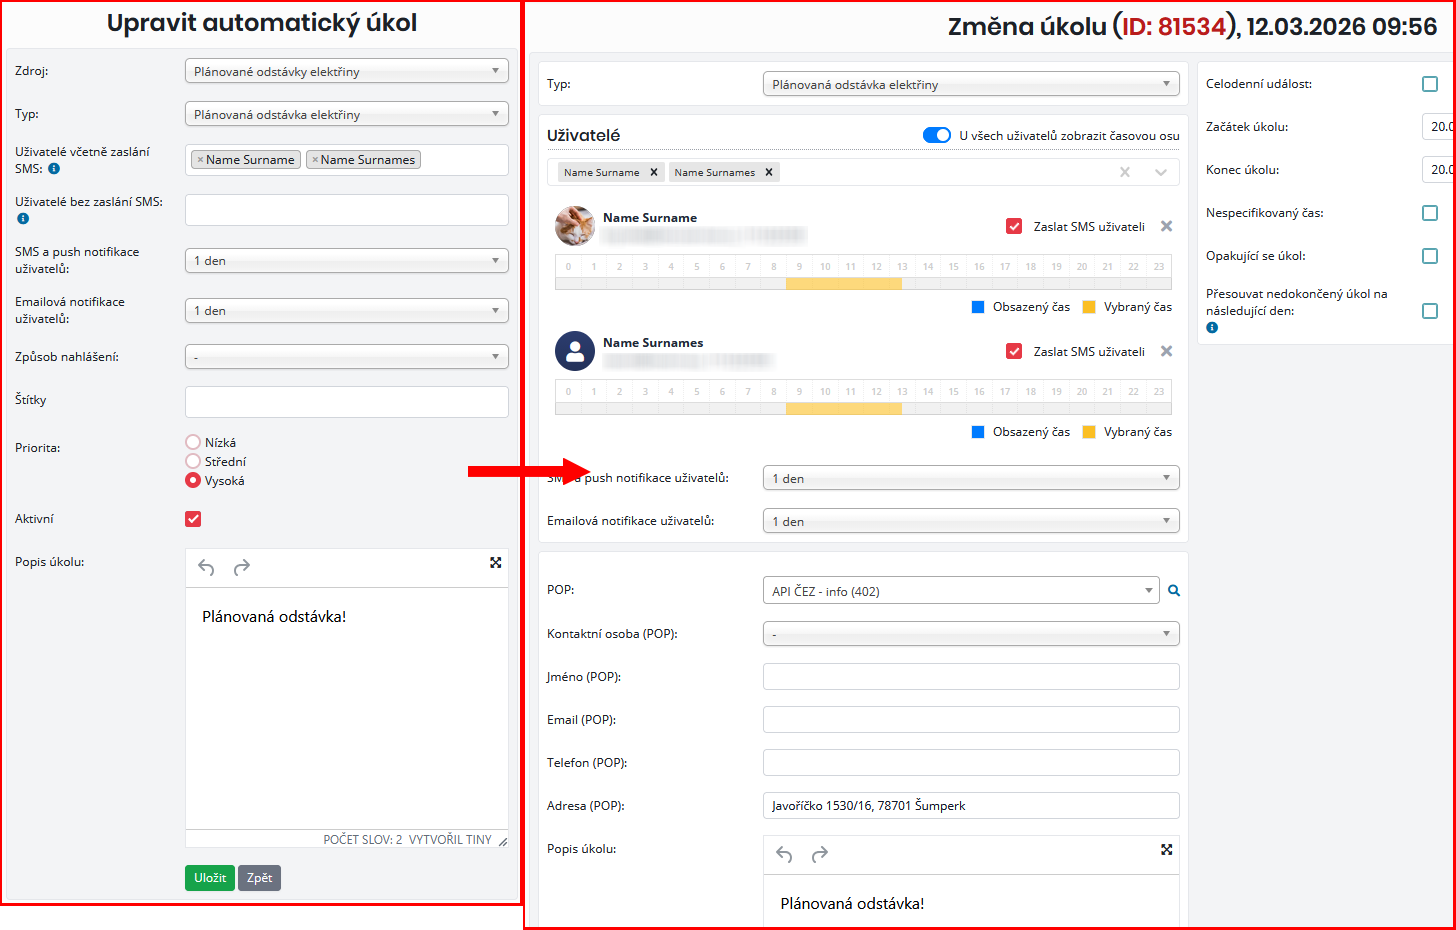
Task: Uncheck the Aktivní checkbox
Action: 193,519
